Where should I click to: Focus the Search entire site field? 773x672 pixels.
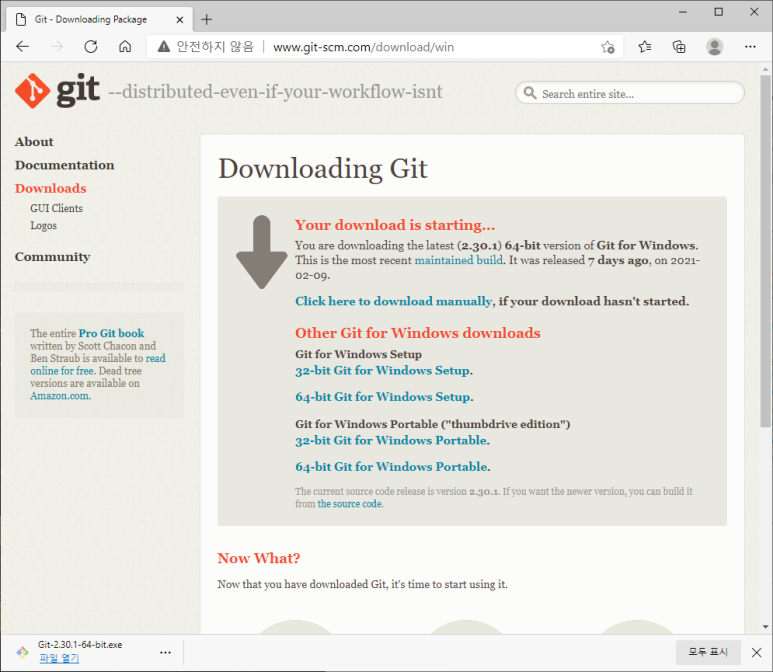point(630,93)
